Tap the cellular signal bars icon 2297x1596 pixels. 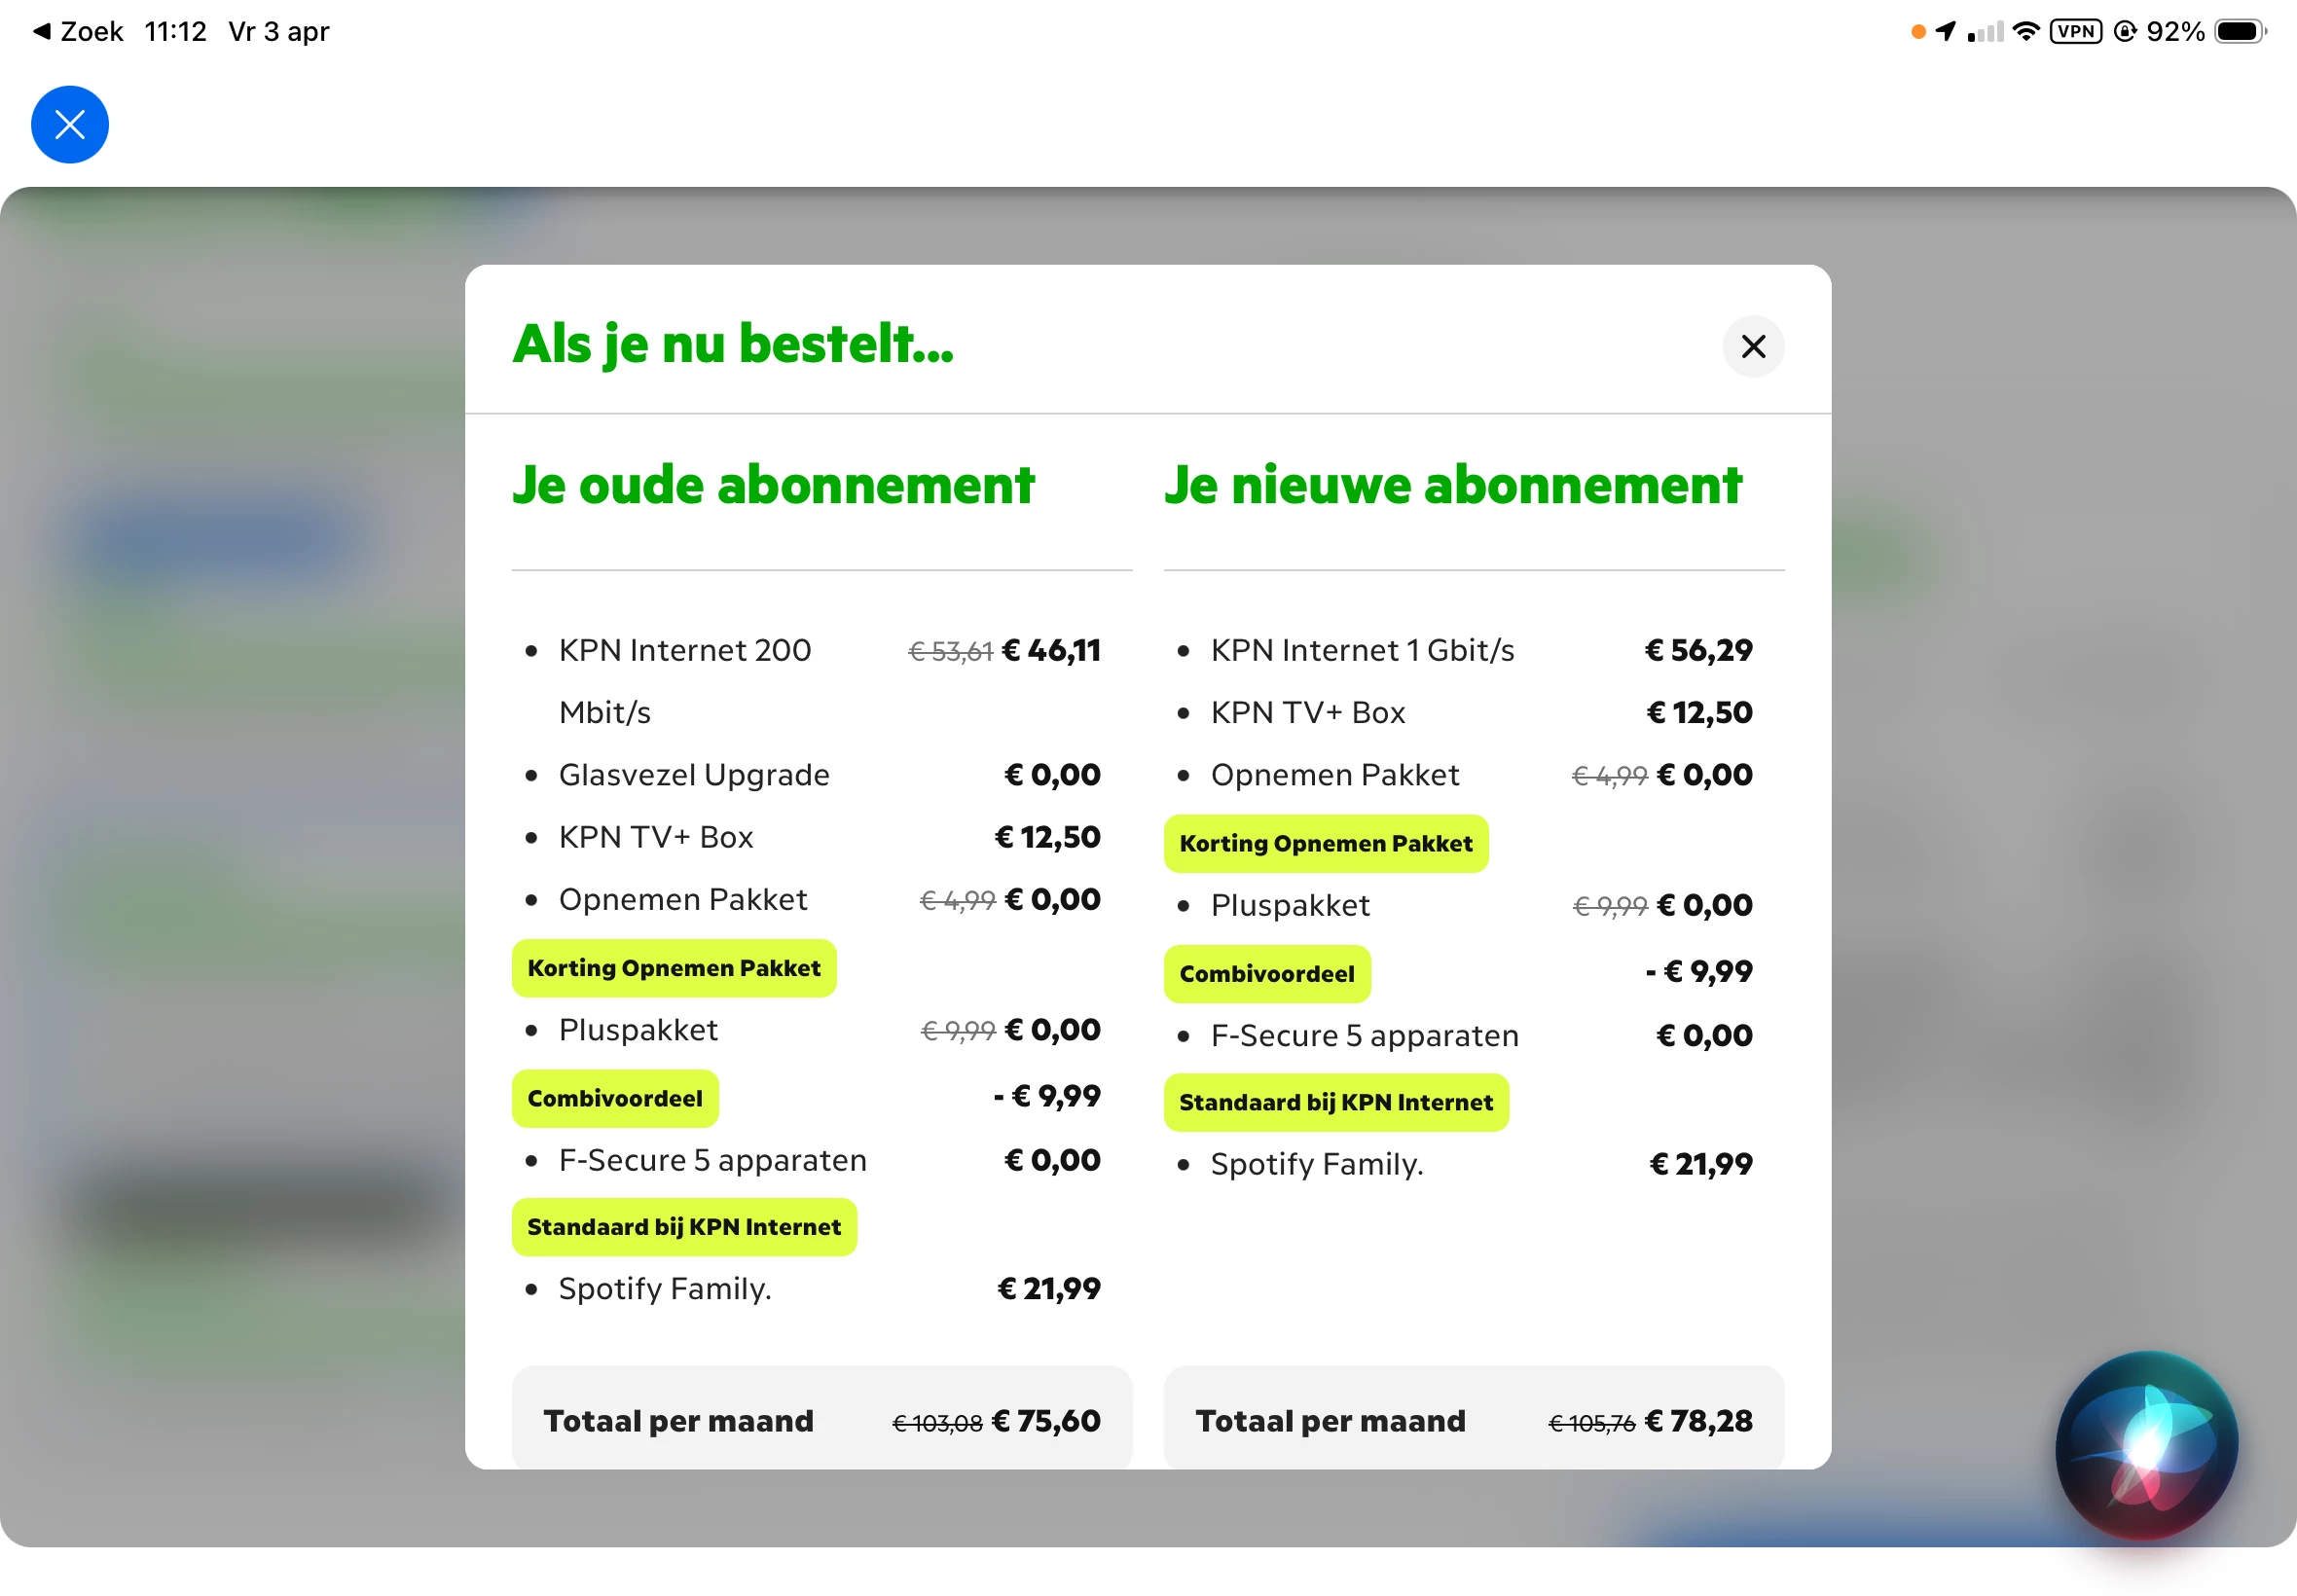pos(1985,31)
